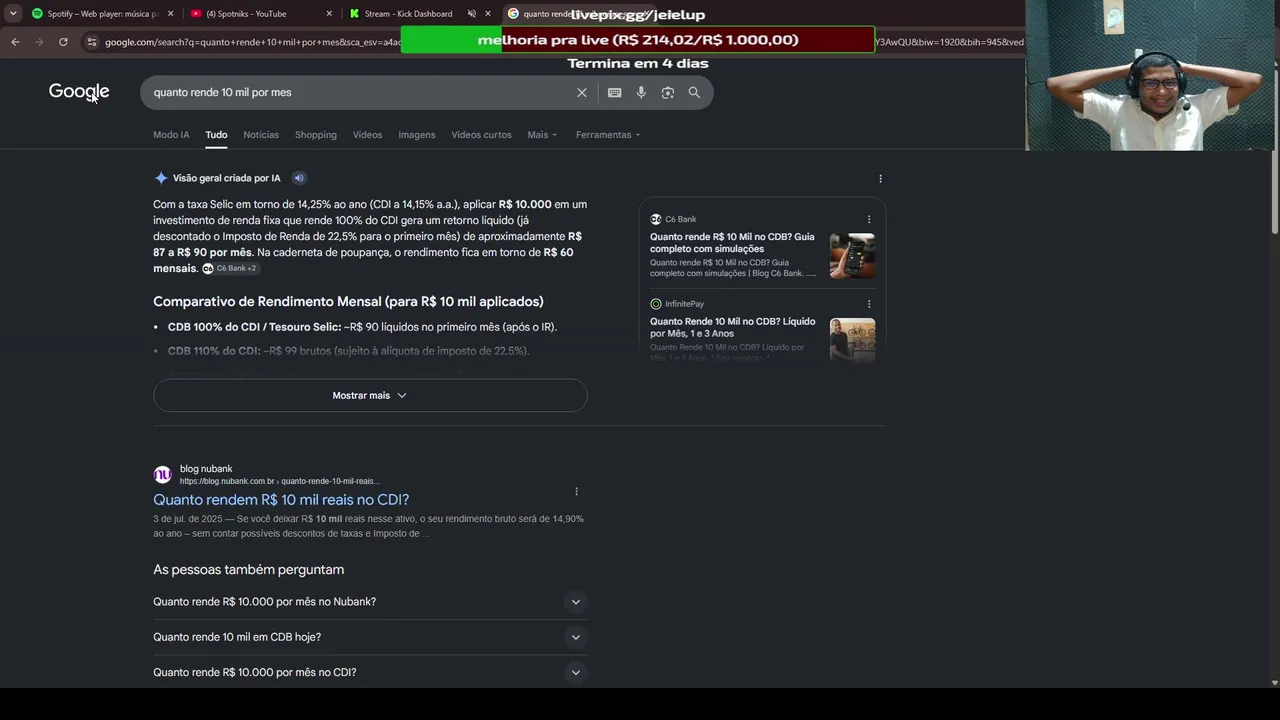Viewport: 1280px width, 720px height.
Task: Unmute the Kick Dashboard tab audio
Action: click(472, 14)
